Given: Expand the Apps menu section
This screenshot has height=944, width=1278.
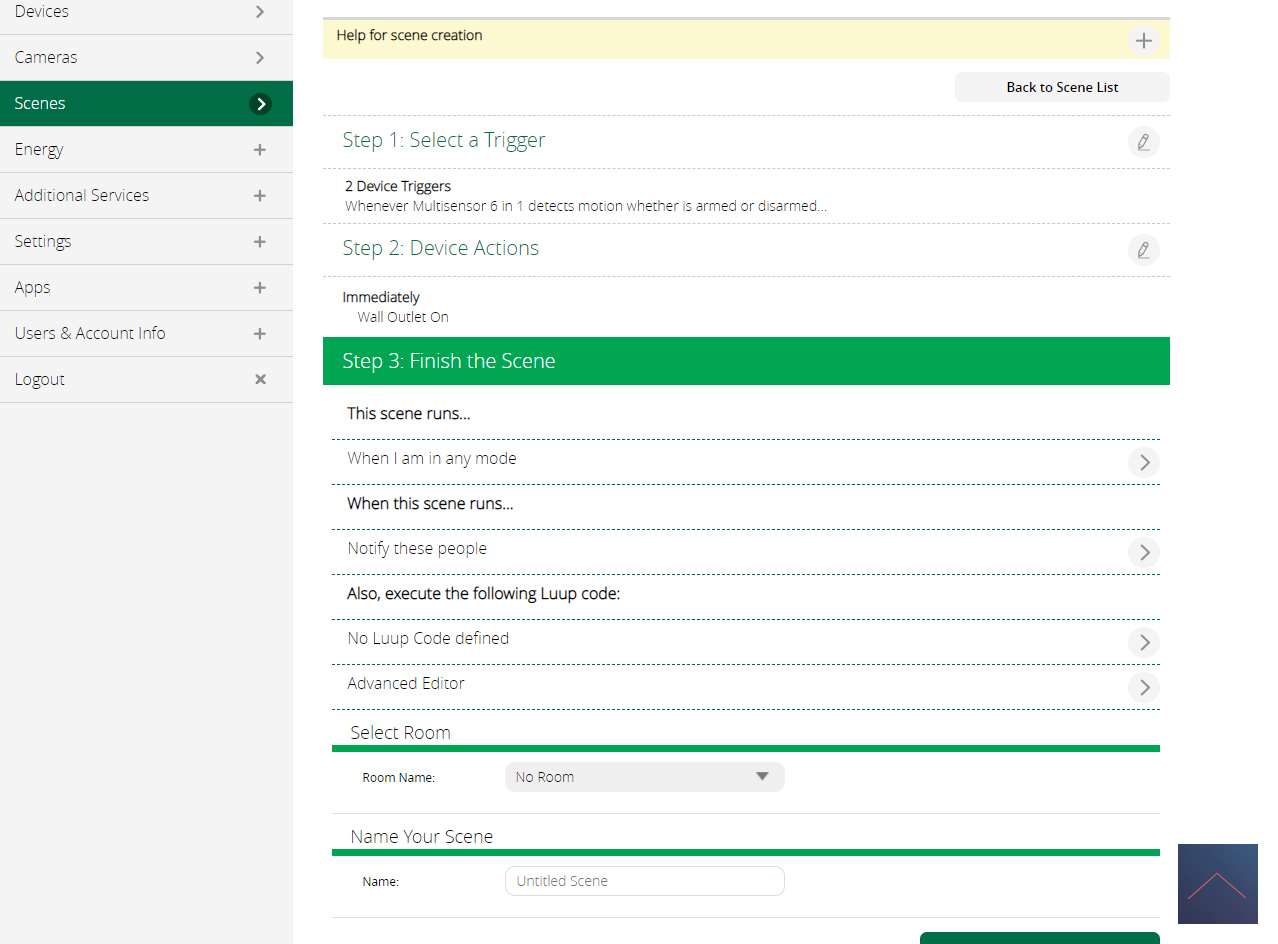Looking at the screenshot, I should [260, 288].
